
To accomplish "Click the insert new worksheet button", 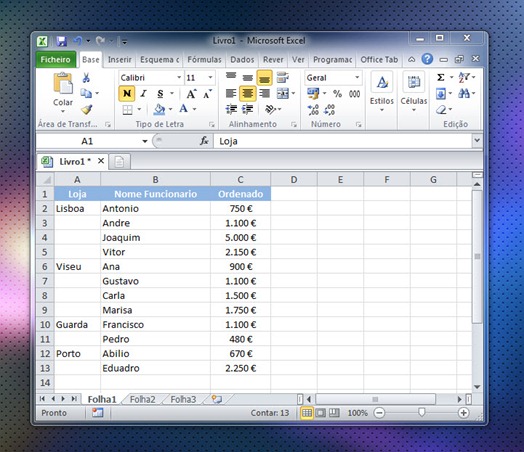I will click(x=217, y=399).
